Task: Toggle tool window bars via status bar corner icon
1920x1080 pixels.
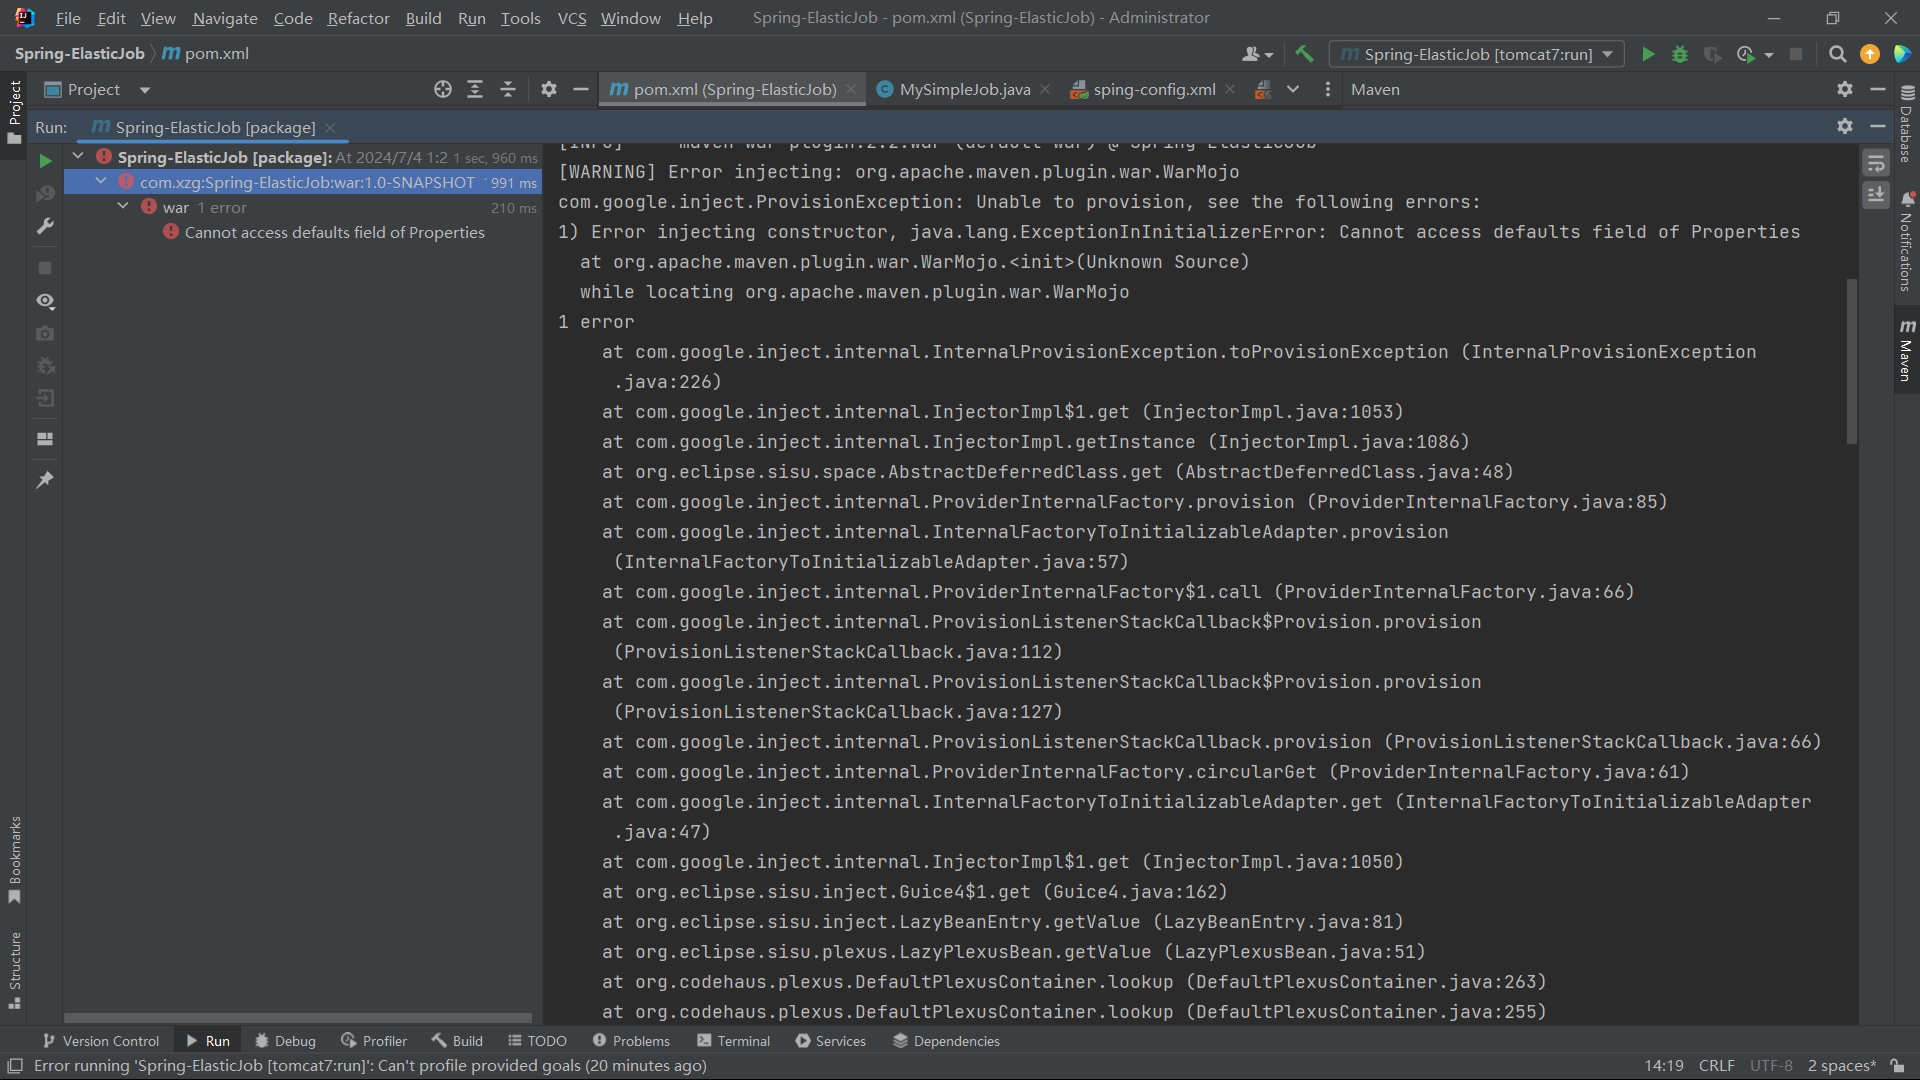Action: [15, 1066]
